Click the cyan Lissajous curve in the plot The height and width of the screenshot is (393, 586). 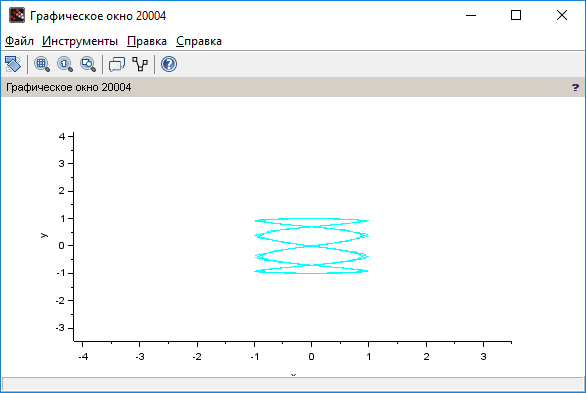coord(311,246)
